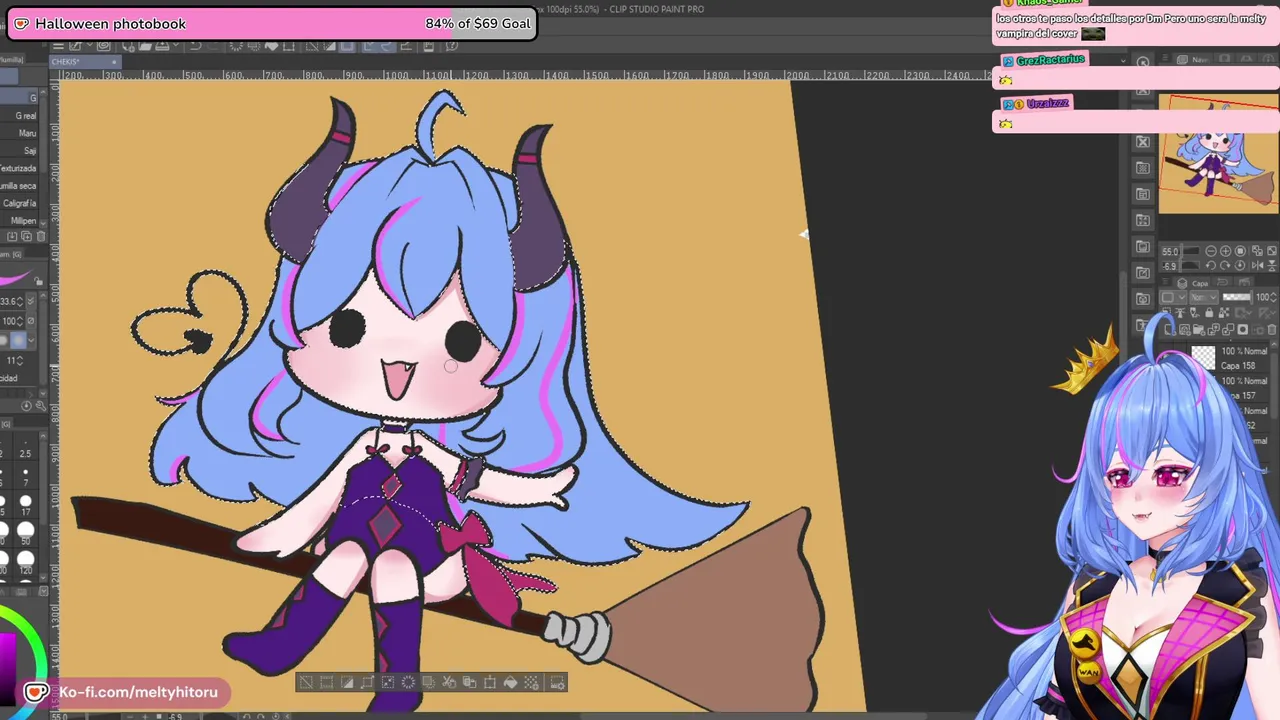Click the Undo arrow in command bar
This screenshot has width=1280, height=720.
pos(195,46)
